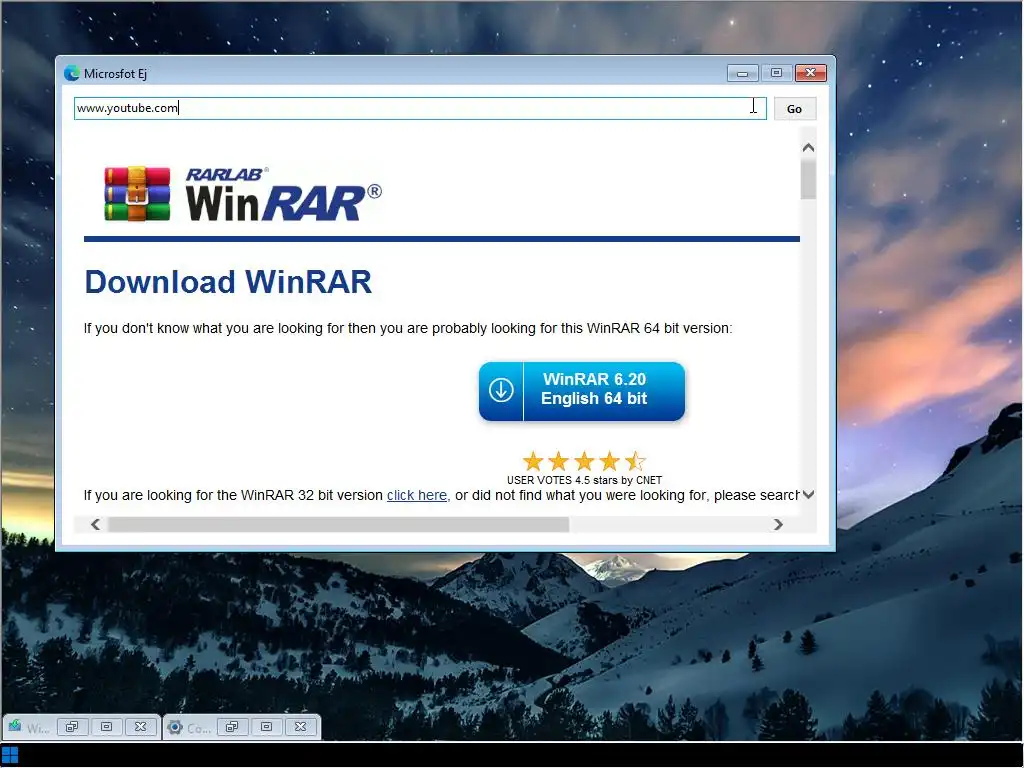This screenshot has height=768, width=1024.
Task: Maximize the Microsfot Ej window
Action: click(x=776, y=73)
